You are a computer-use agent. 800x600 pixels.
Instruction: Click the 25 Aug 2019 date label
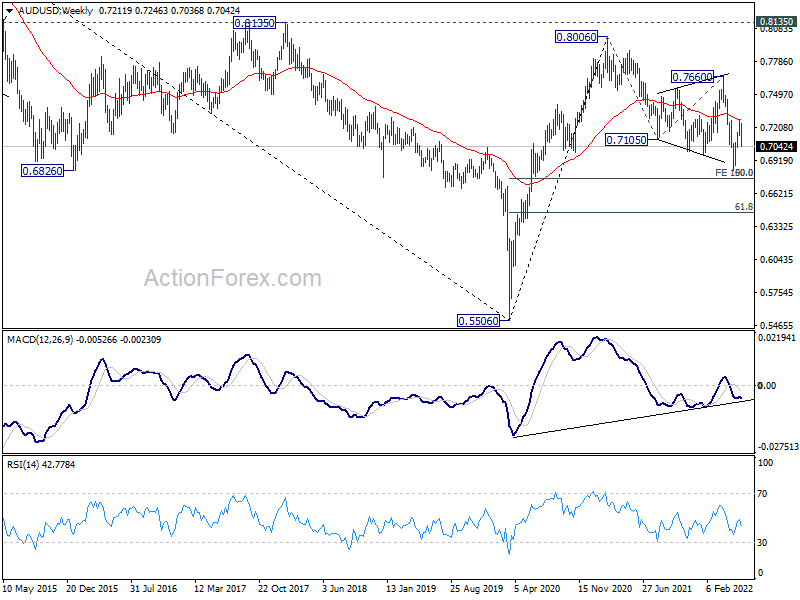(x=476, y=589)
